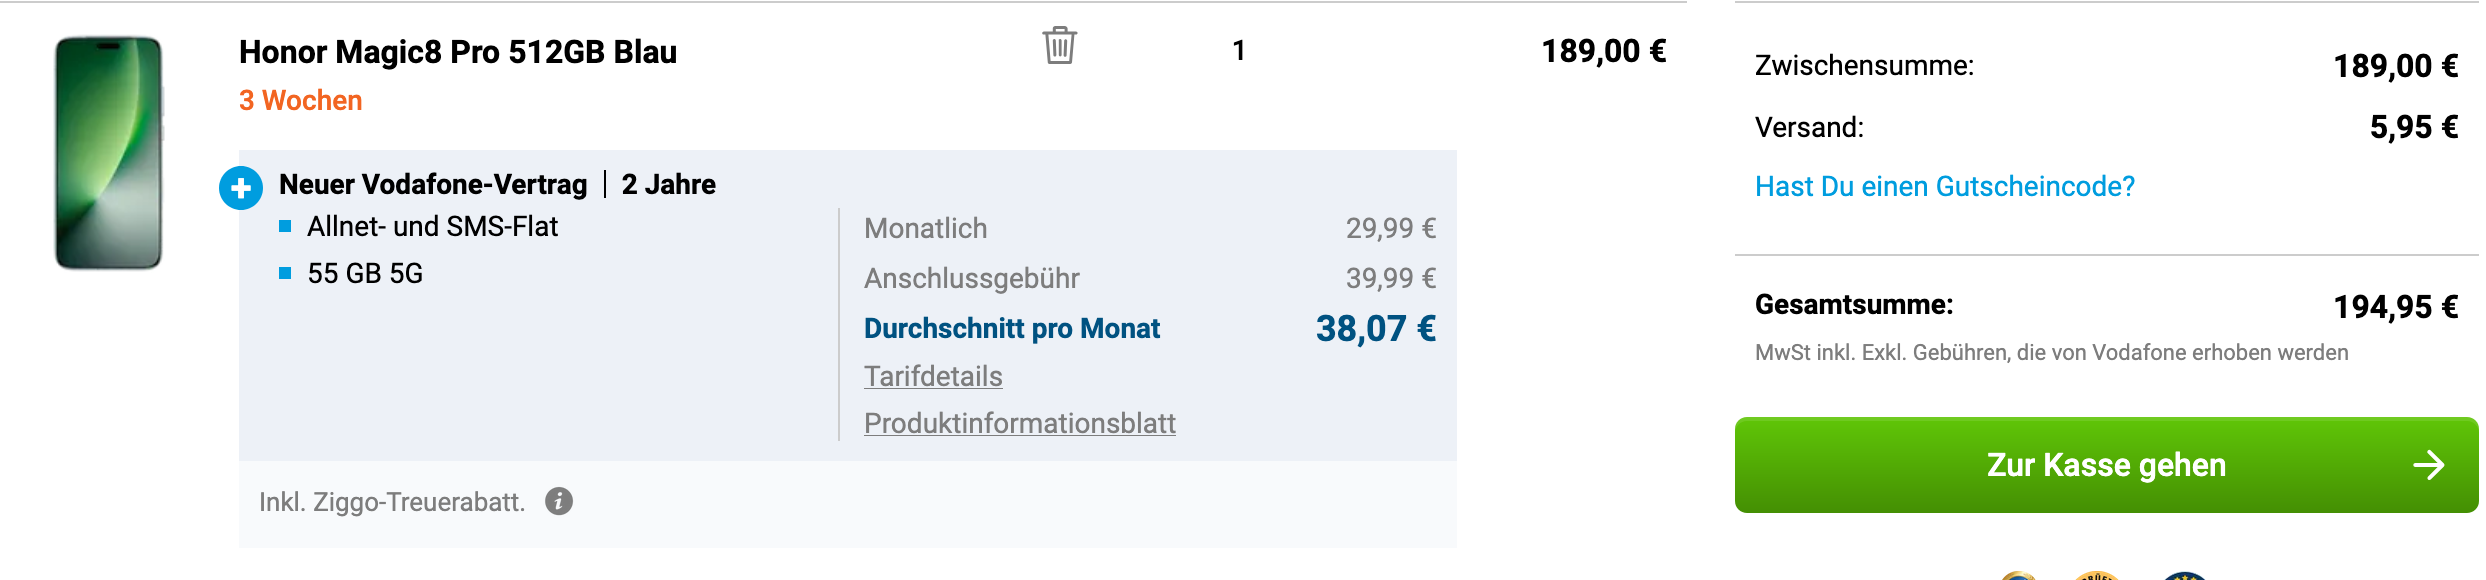This screenshot has height=580, width=2486.
Task: Open the Produktinformationsblatt link
Action: tap(1019, 423)
